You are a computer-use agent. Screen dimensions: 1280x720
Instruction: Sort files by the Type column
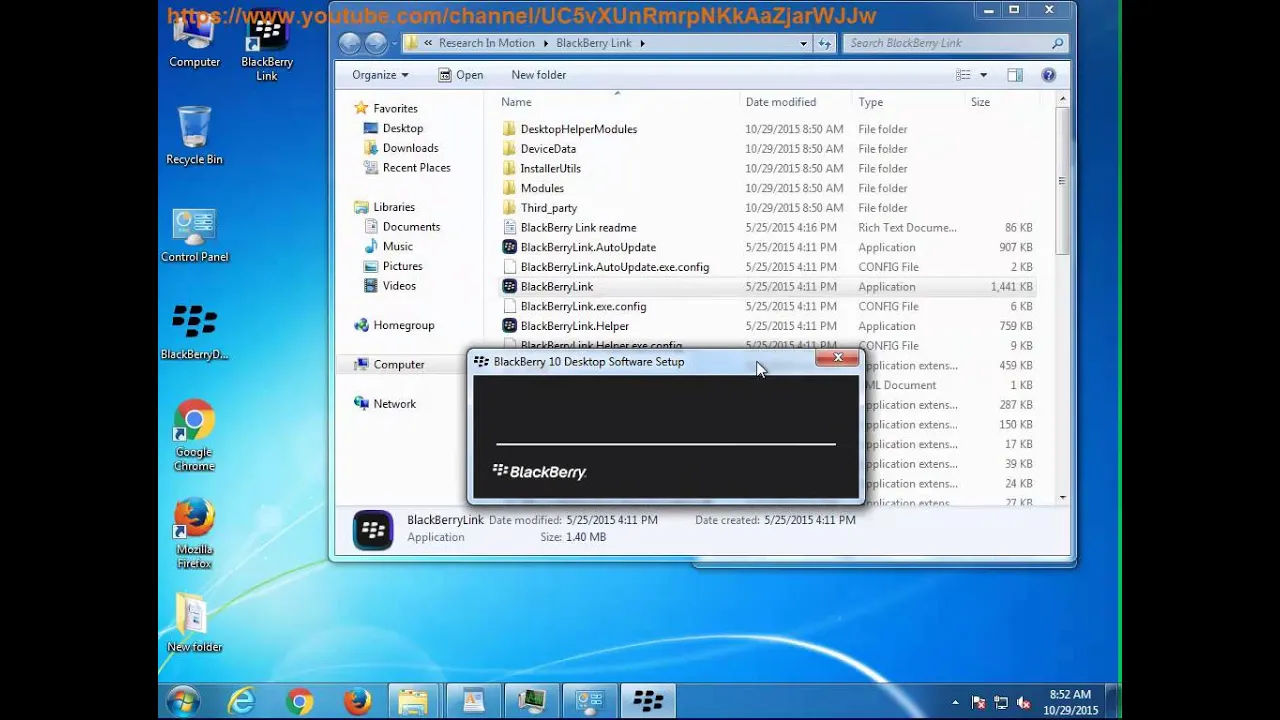tap(908, 102)
